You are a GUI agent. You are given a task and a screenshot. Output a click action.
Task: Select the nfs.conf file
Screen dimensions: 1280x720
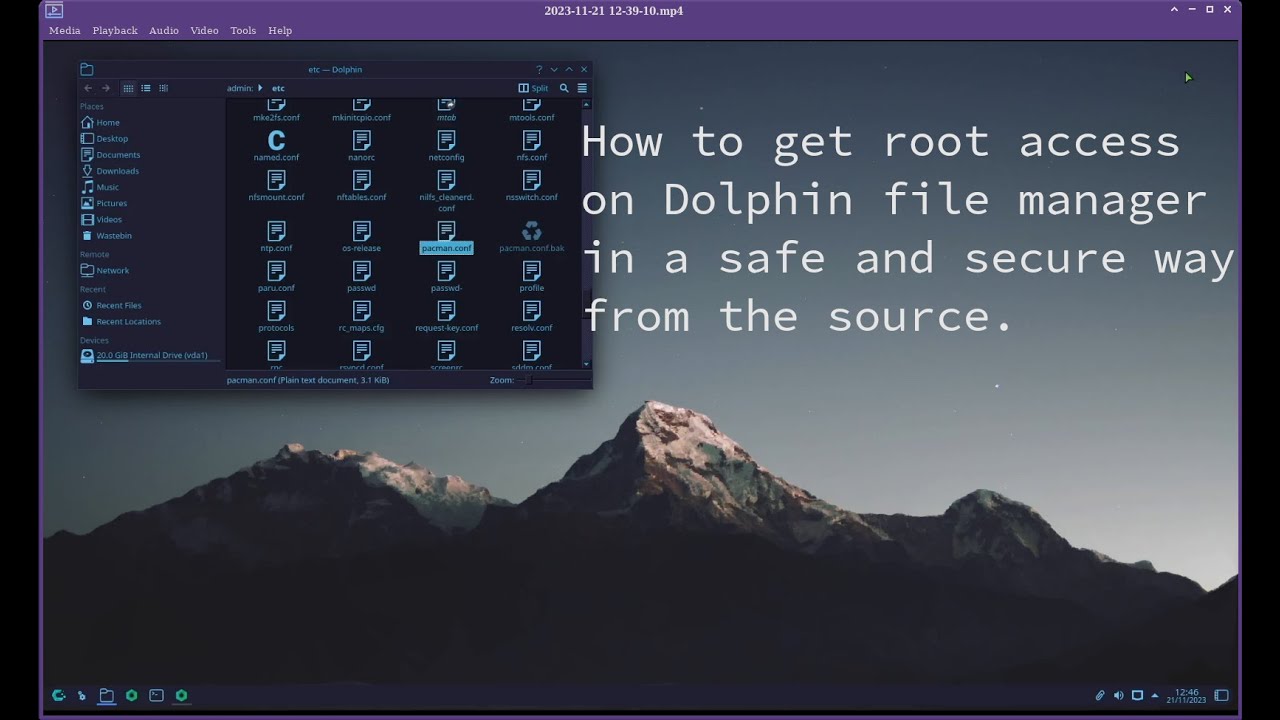pyautogui.click(x=532, y=146)
